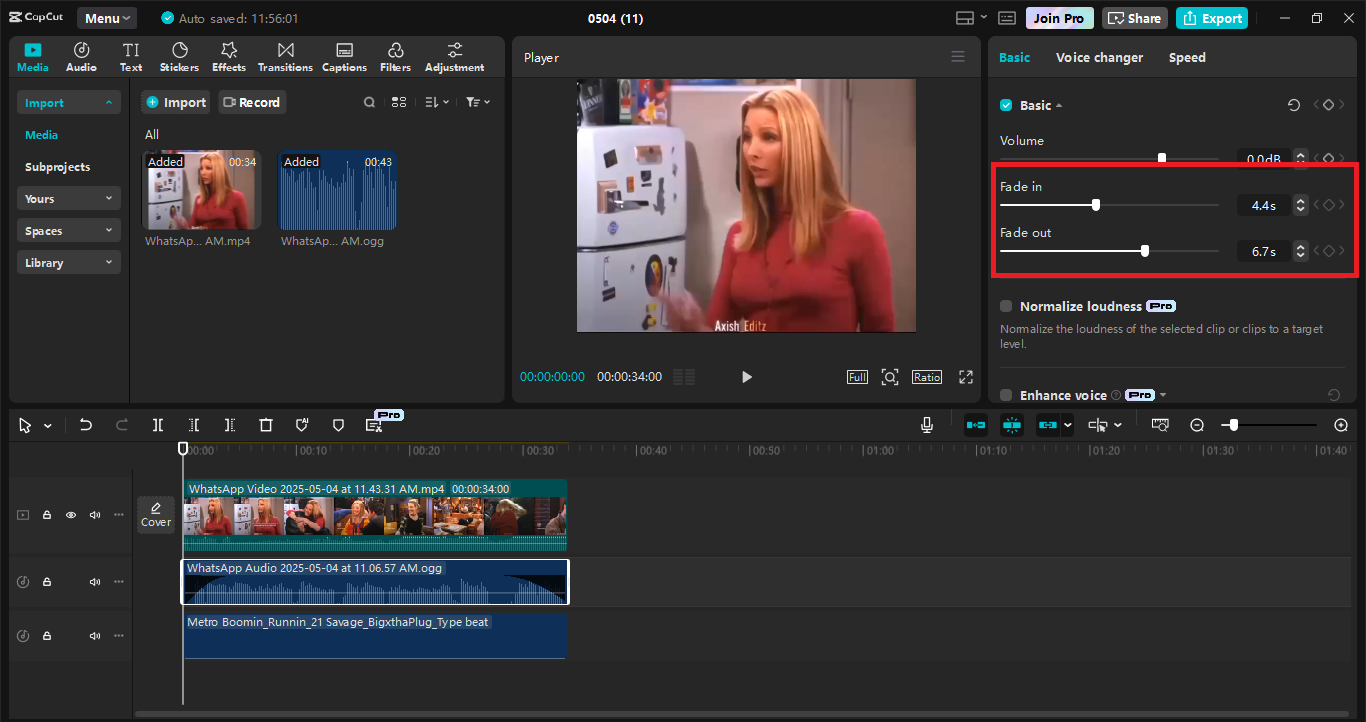The image size is (1366, 722).
Task: Play the video in the player
Action: click(746, 377)
